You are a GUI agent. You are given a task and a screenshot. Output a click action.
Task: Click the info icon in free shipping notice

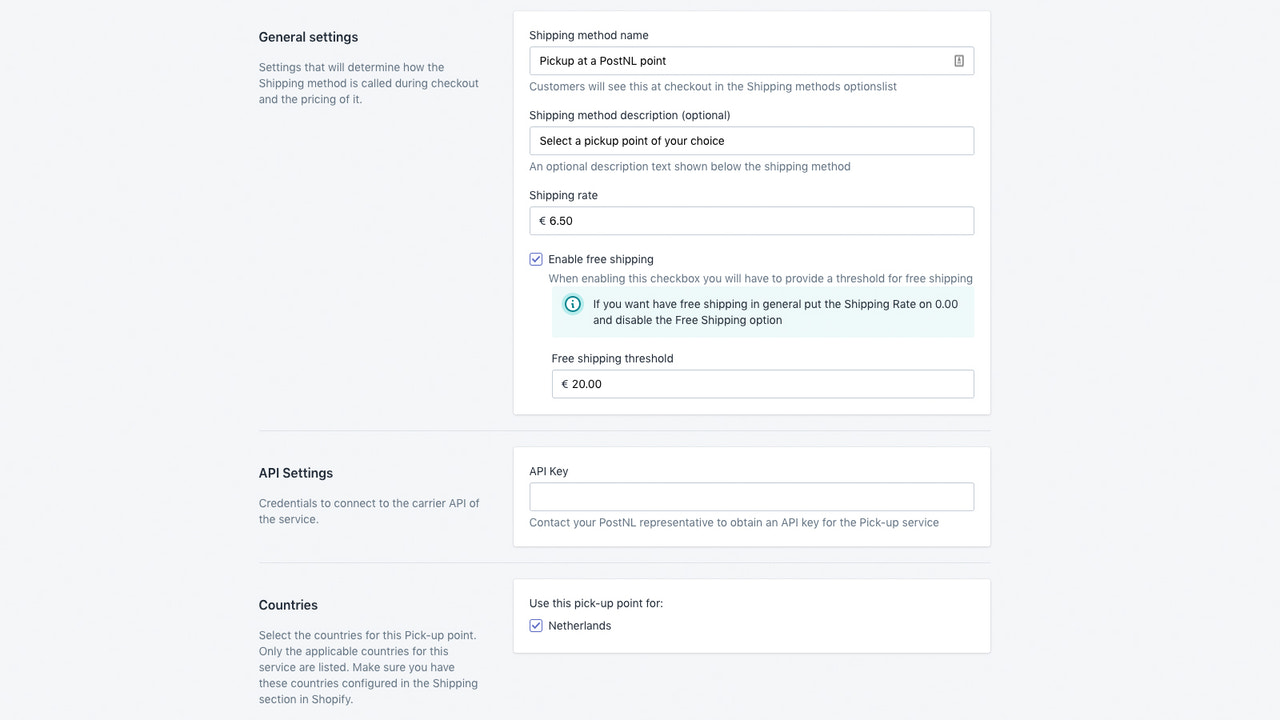coord(573,304)
